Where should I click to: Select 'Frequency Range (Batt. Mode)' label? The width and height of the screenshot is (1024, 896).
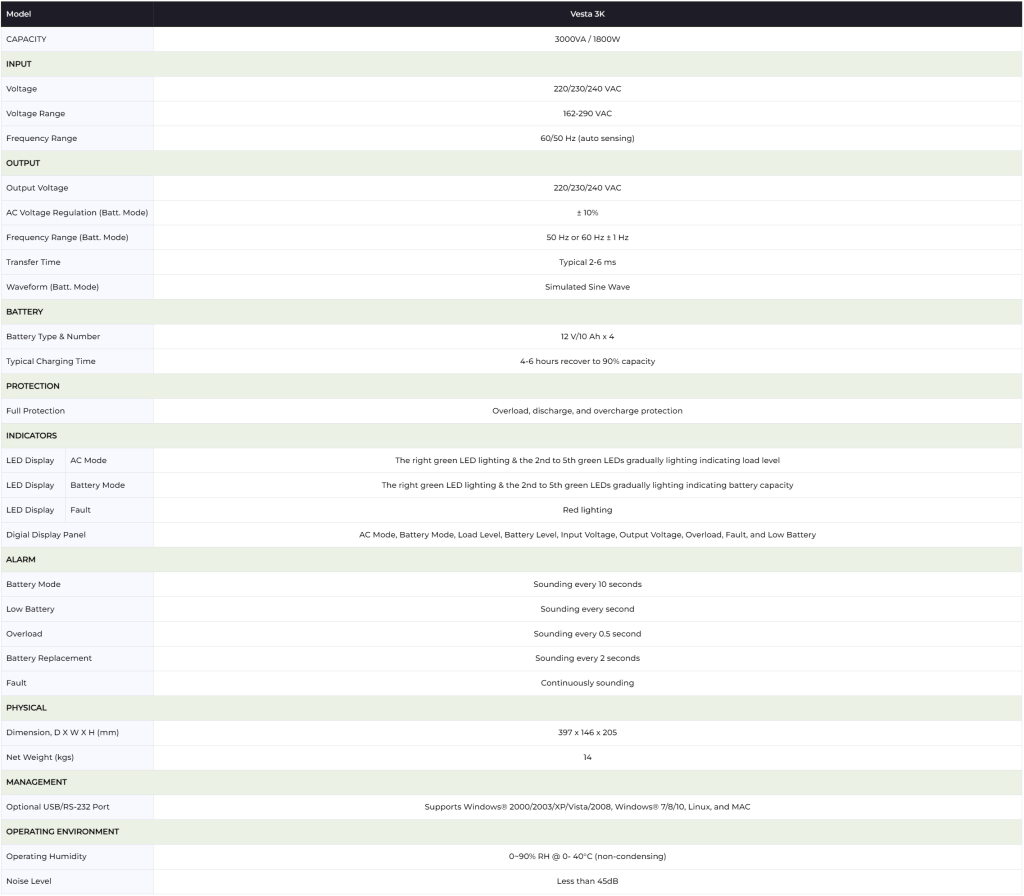point(67,238)
